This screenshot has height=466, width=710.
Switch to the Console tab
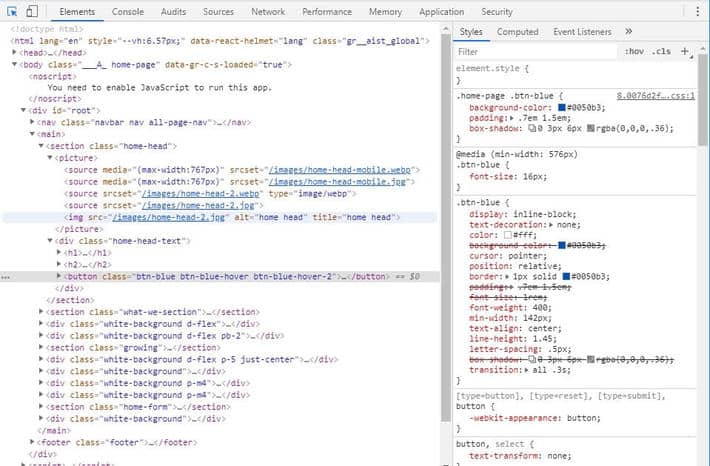click(128, 12)
